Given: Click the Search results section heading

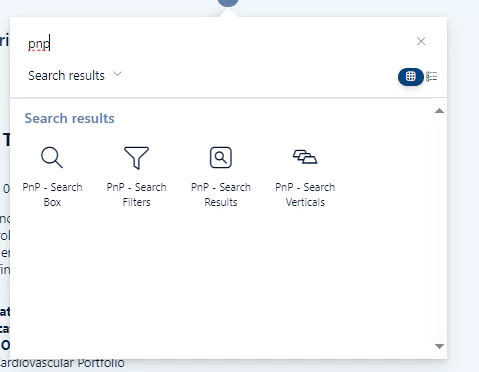Looking at the screenshot, I should tap(69, 118).
